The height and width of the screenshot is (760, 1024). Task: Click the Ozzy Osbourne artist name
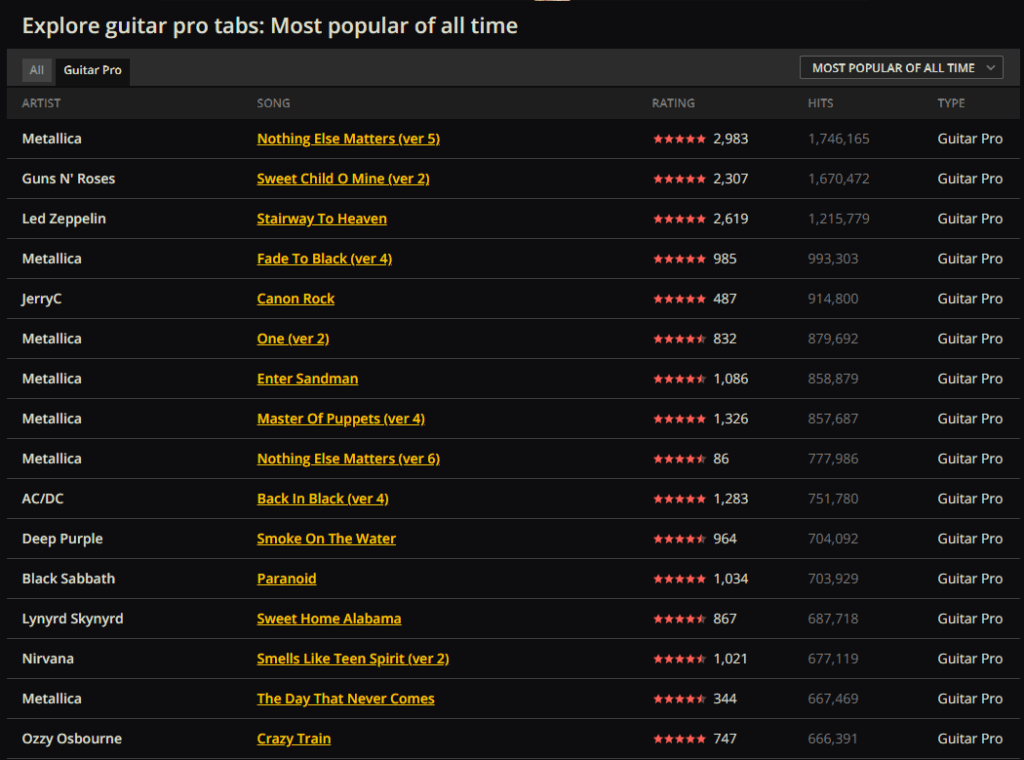pos(72,738)
